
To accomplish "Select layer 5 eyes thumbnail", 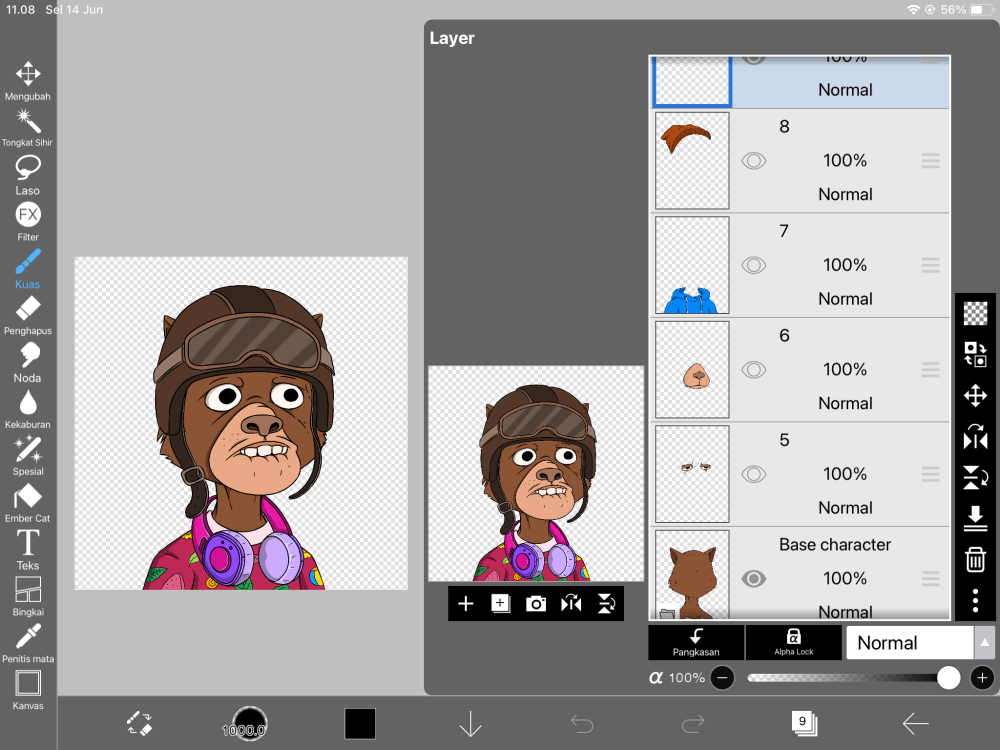I will coord(692,474).
